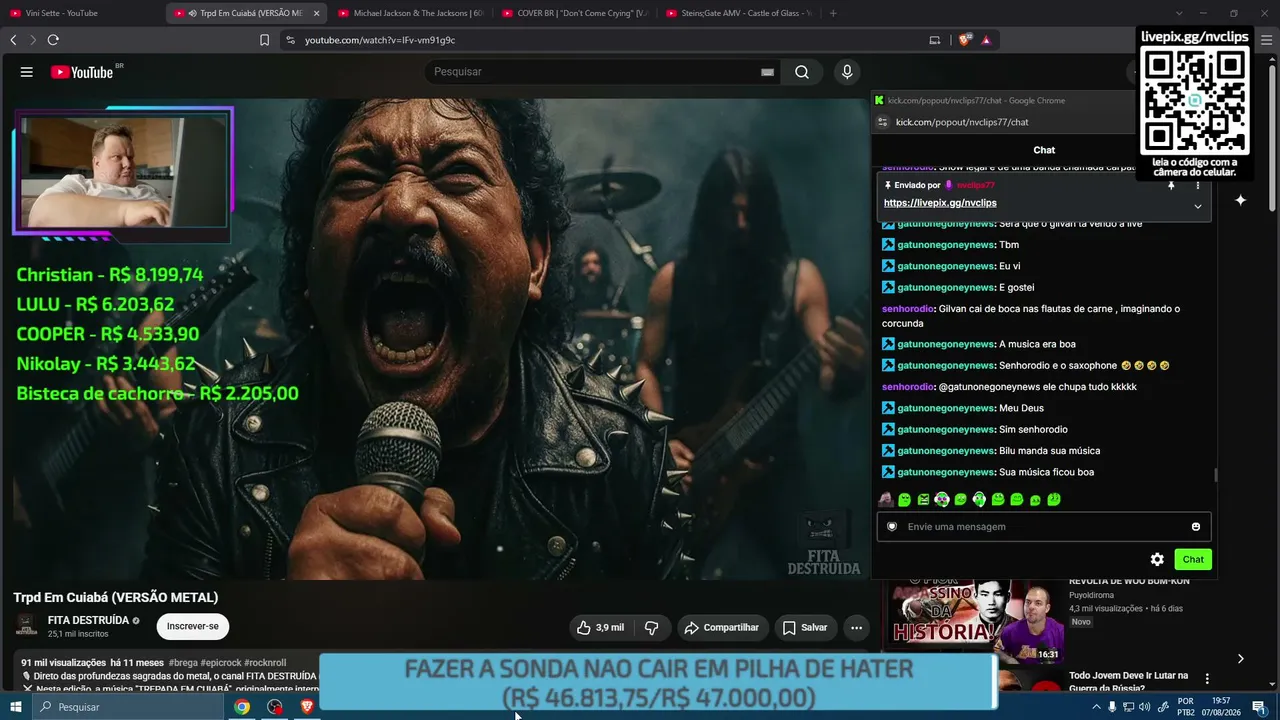Open OBS Studio icon on the taskbar
1280x720 pixels.
tap(275, 707)
